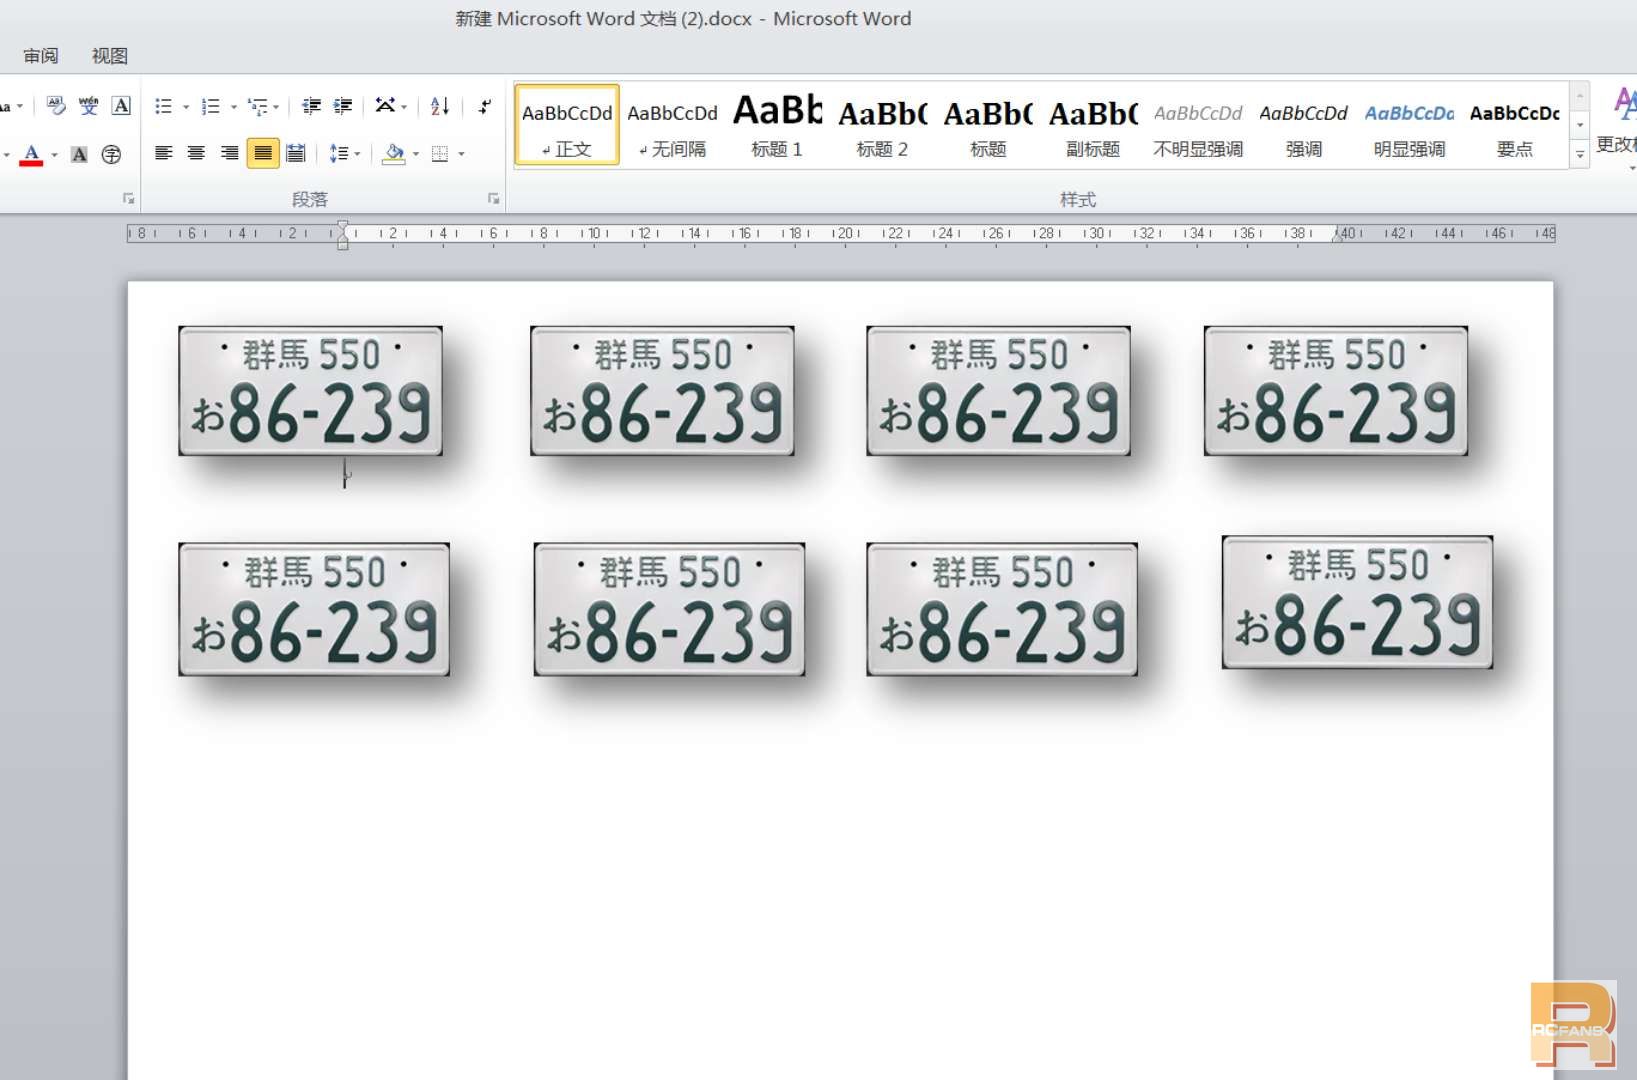Click the Clear Formatting eraser icon
The image size is (1637, 1080).
(56, 105)
